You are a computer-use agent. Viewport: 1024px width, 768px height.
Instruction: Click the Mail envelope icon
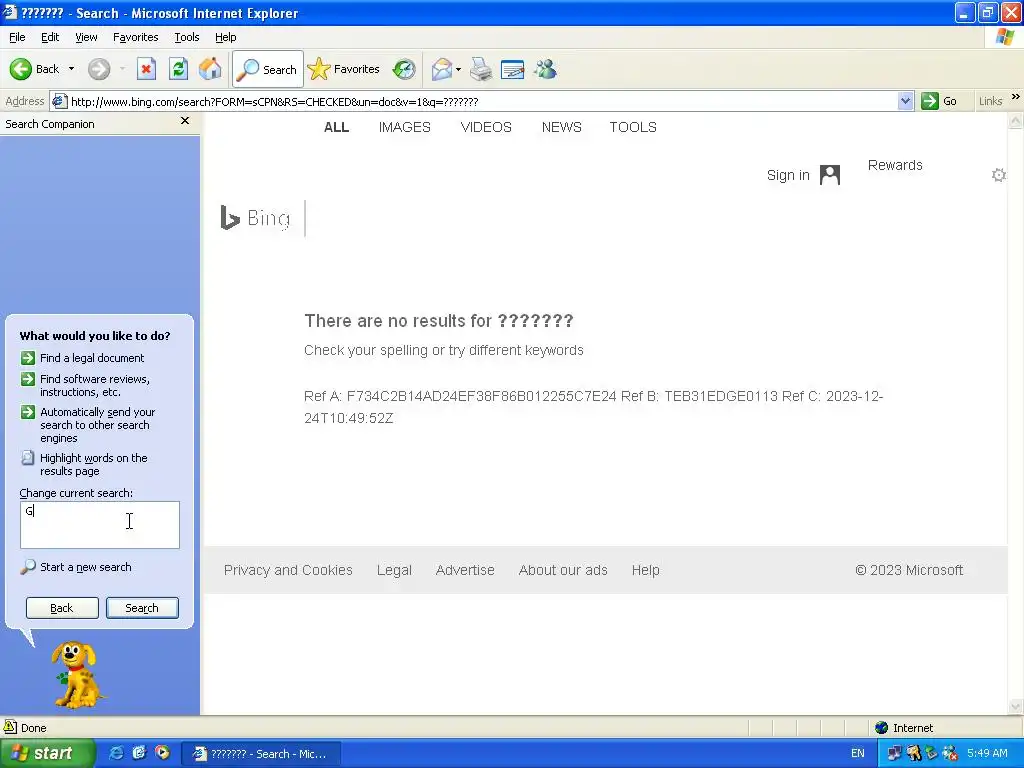[x=442, y=69]
